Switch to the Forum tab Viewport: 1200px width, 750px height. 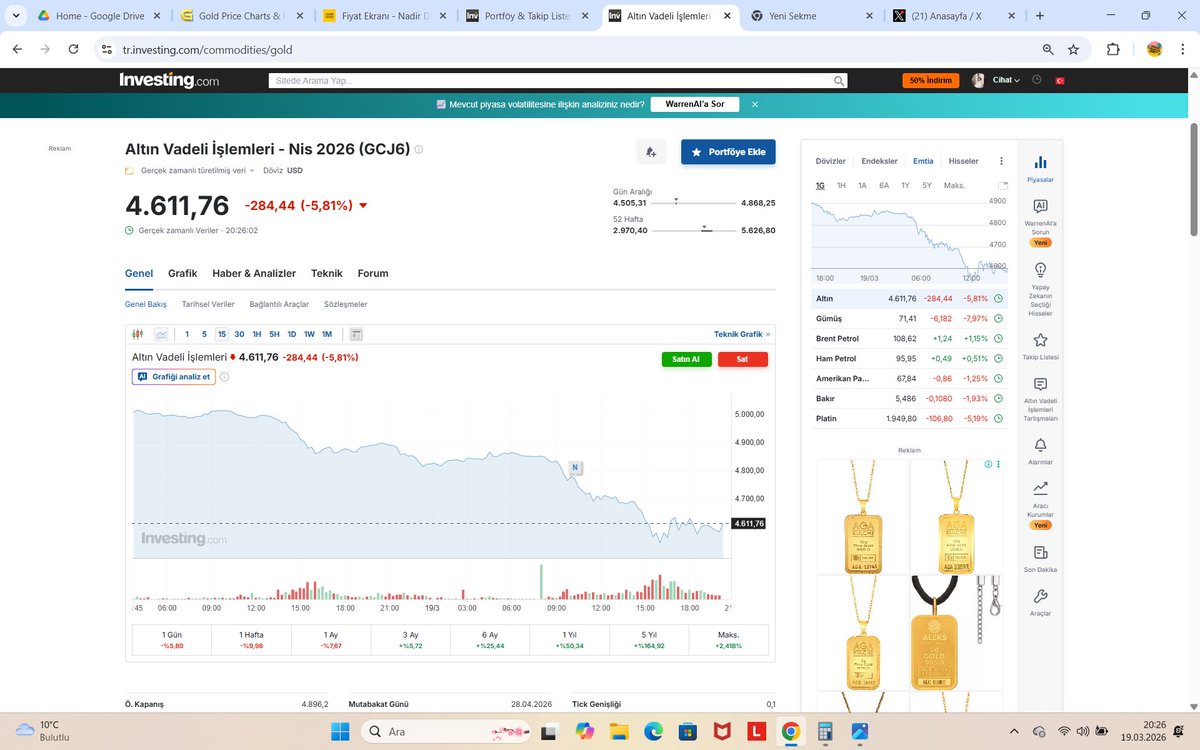point(373,273)
